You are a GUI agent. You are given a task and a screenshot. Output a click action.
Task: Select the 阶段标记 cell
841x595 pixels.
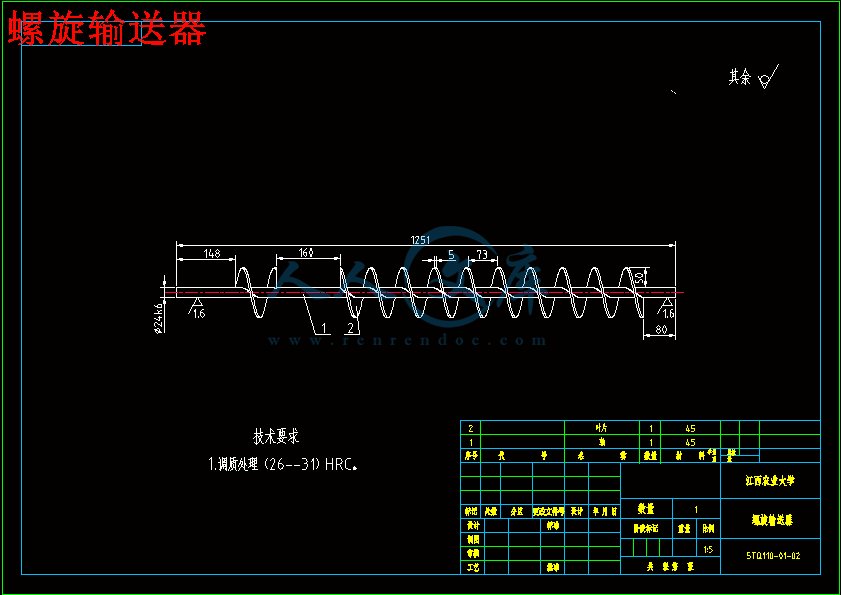[646, 528]
